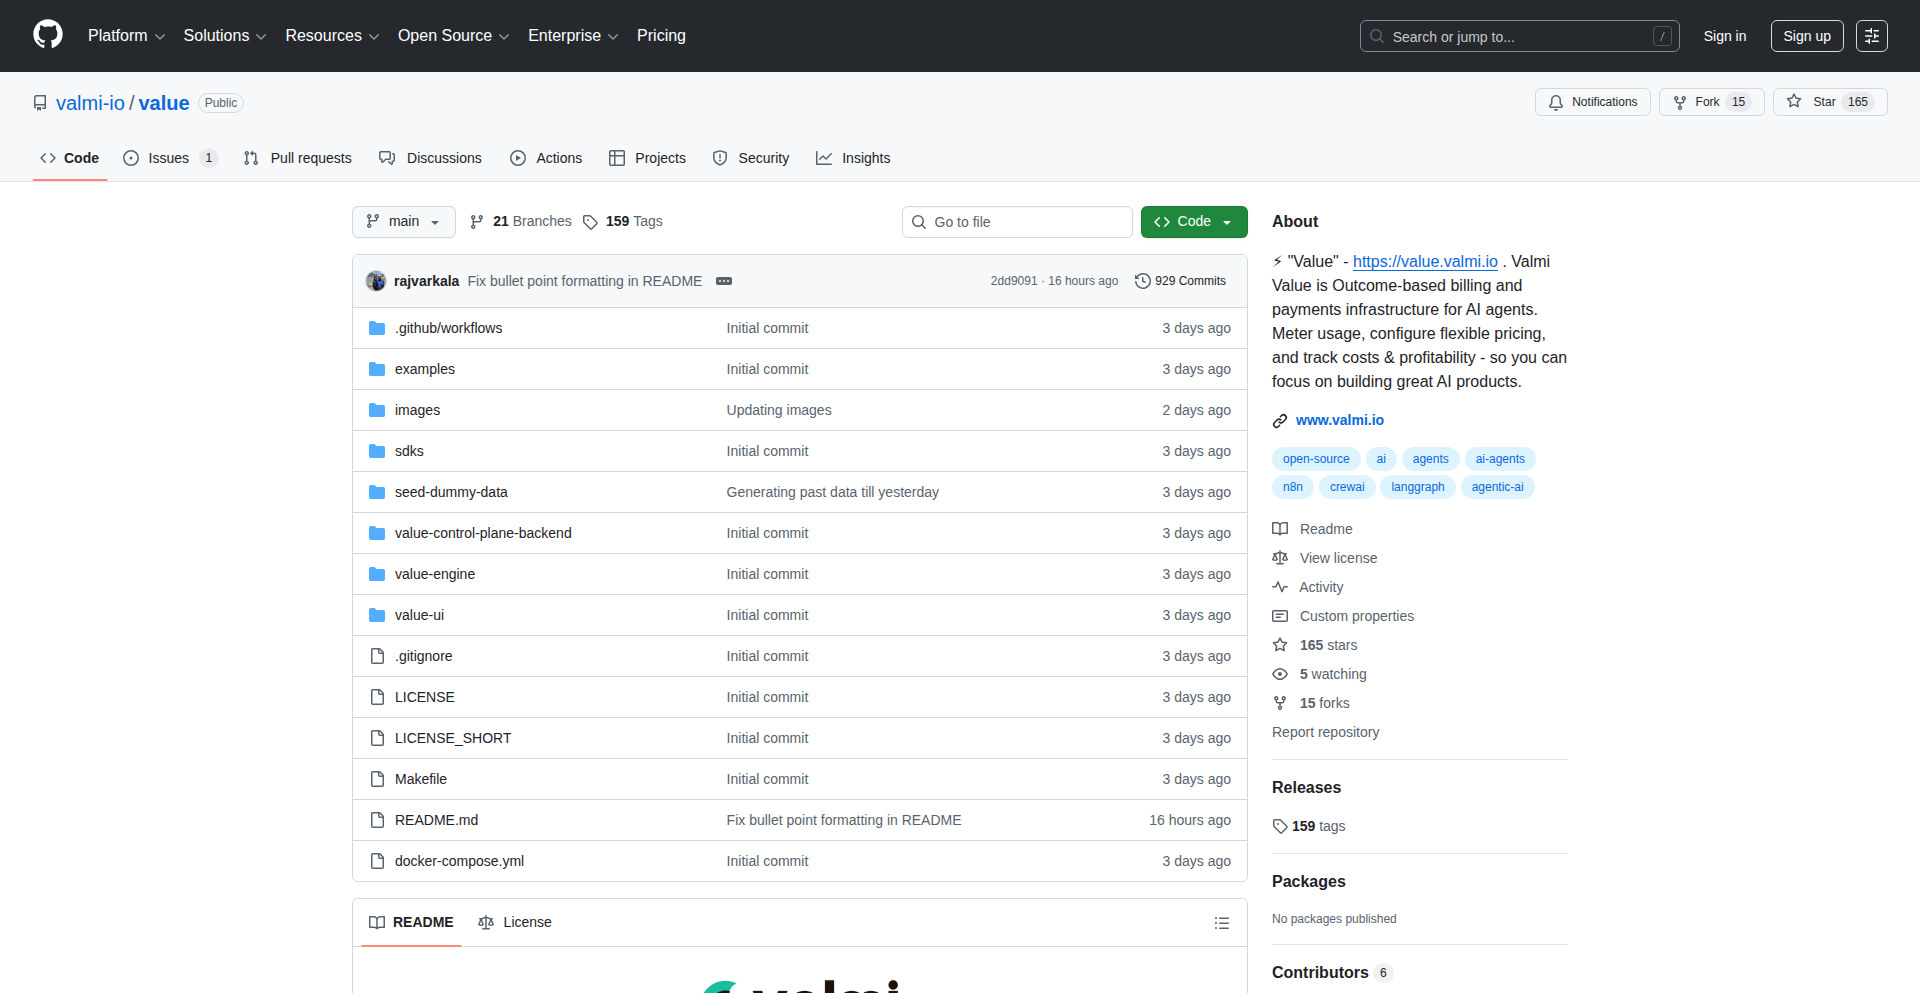
Task: Select the langgraph topic tag
Action: 1417,487
